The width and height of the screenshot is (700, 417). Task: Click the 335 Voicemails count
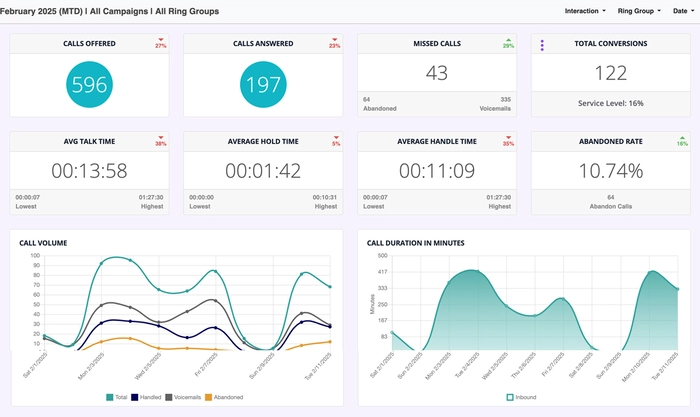(505, 99)
